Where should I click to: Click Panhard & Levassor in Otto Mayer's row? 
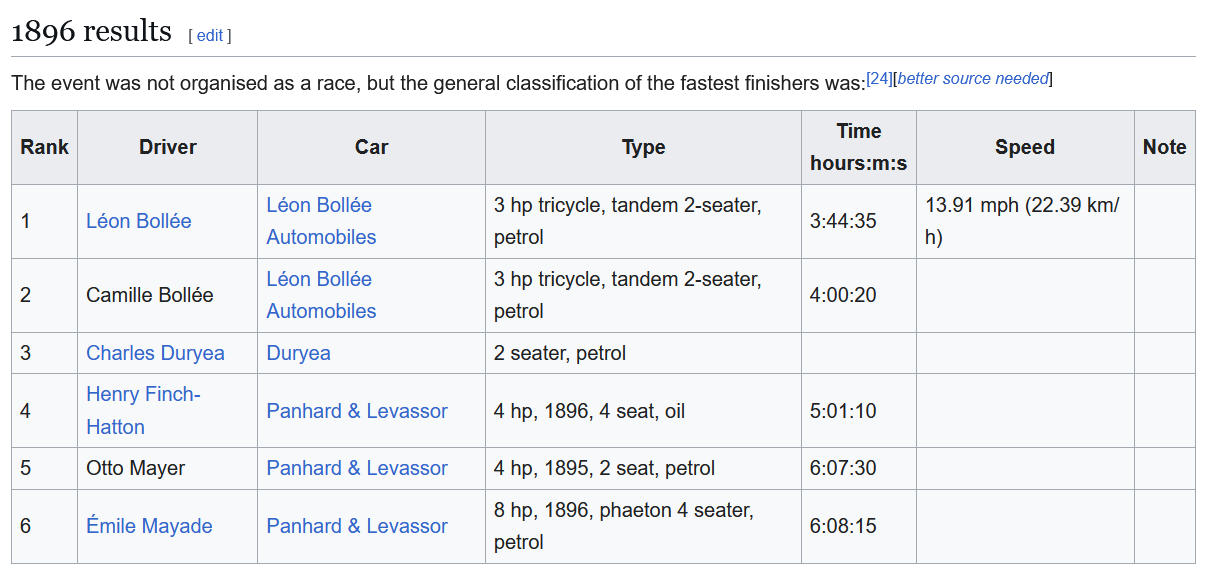coord(356,468)
